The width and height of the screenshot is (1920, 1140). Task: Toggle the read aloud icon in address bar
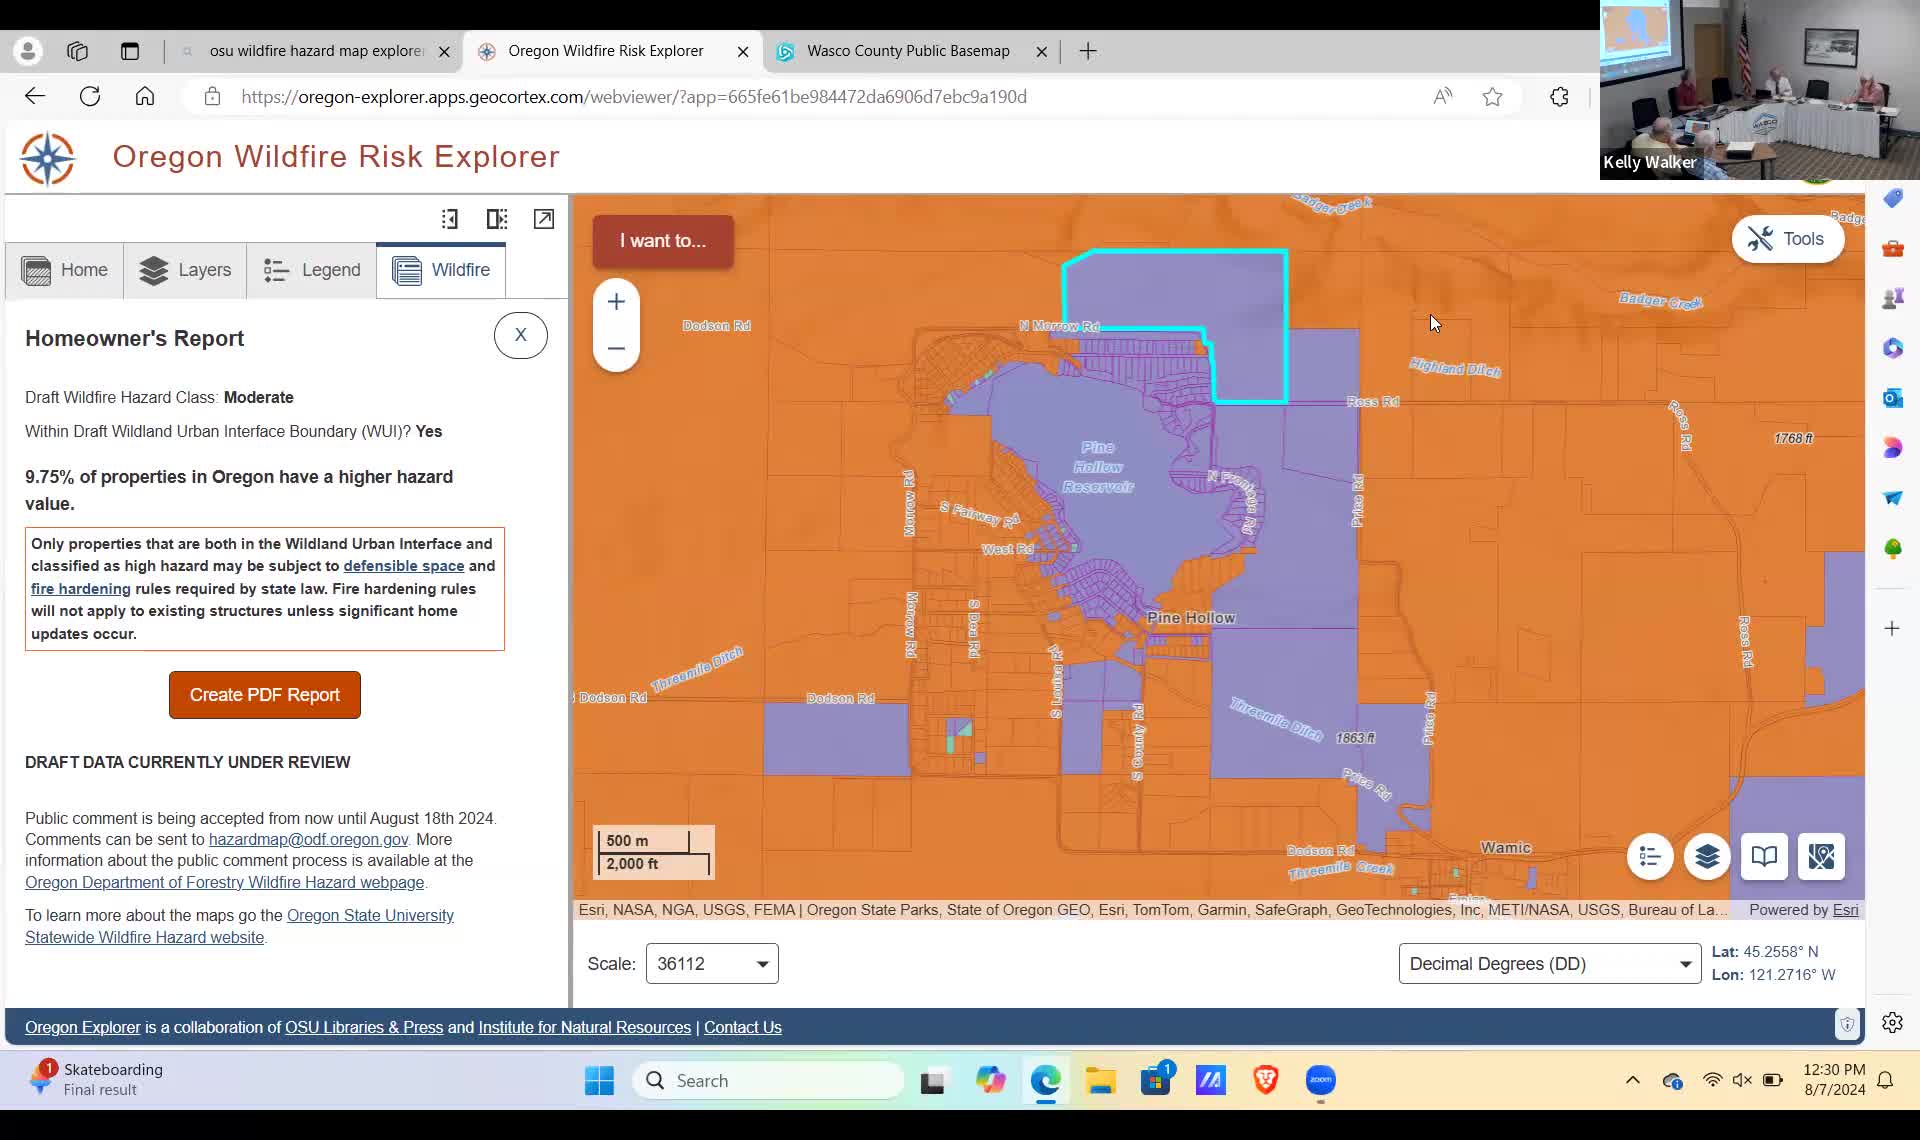tap(1442, 97)
